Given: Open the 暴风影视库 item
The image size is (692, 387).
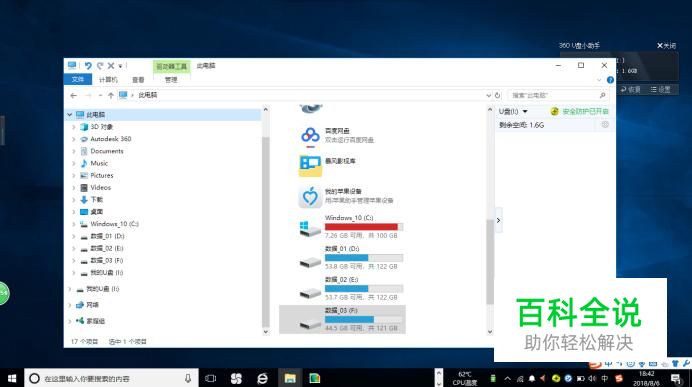Looking at the screenshot, I should tap(327, 165).
